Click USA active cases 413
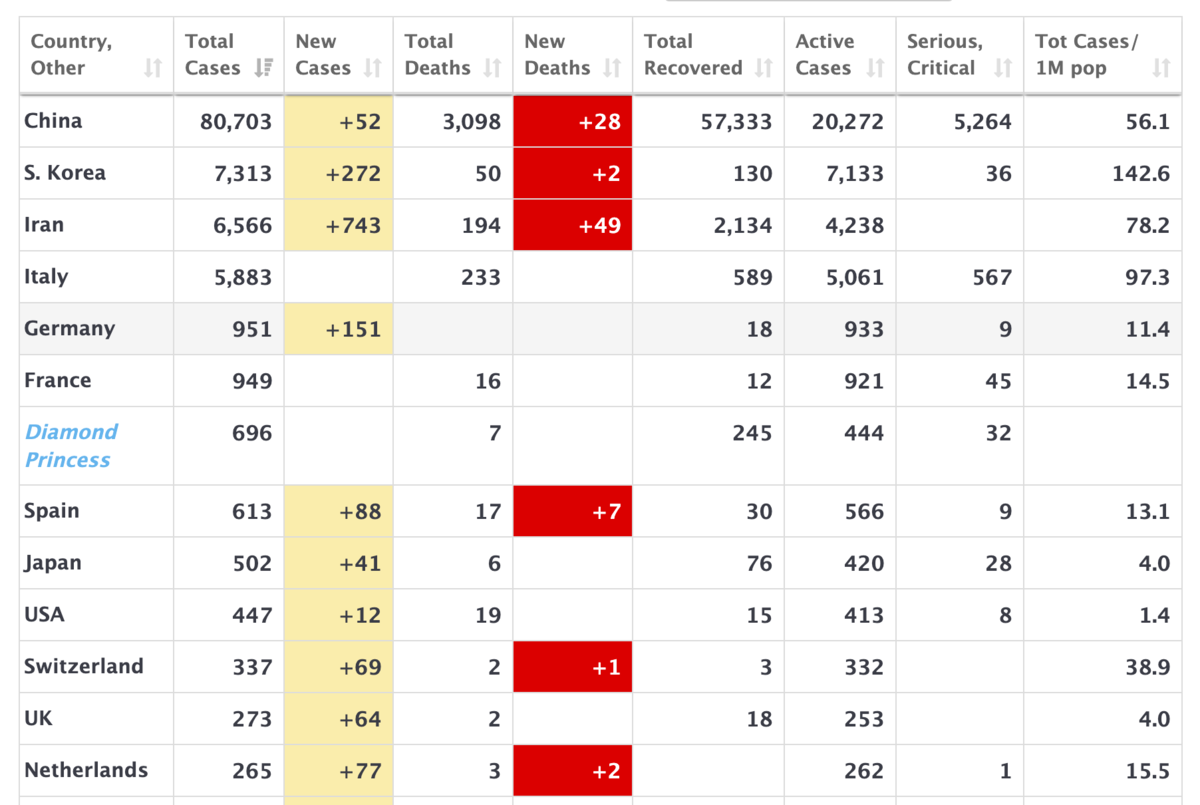 864,616
